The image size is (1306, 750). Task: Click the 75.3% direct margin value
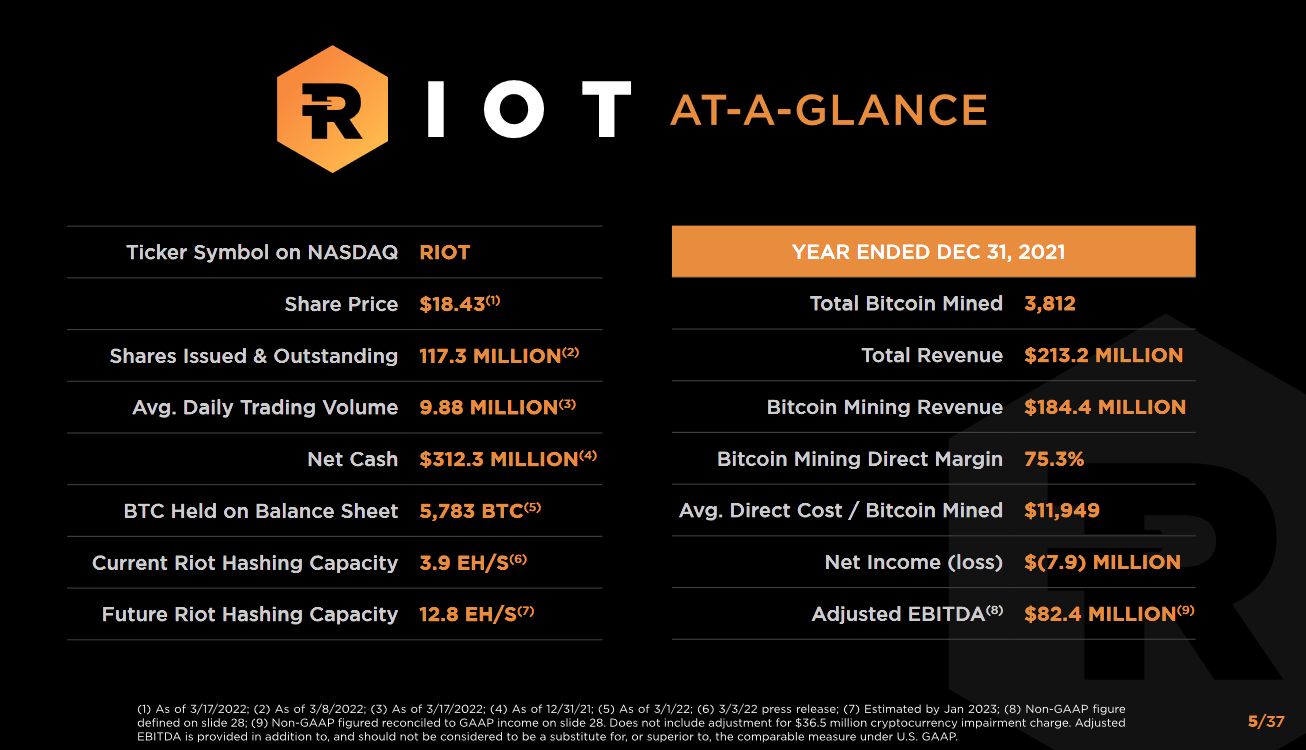point(1054,459)
